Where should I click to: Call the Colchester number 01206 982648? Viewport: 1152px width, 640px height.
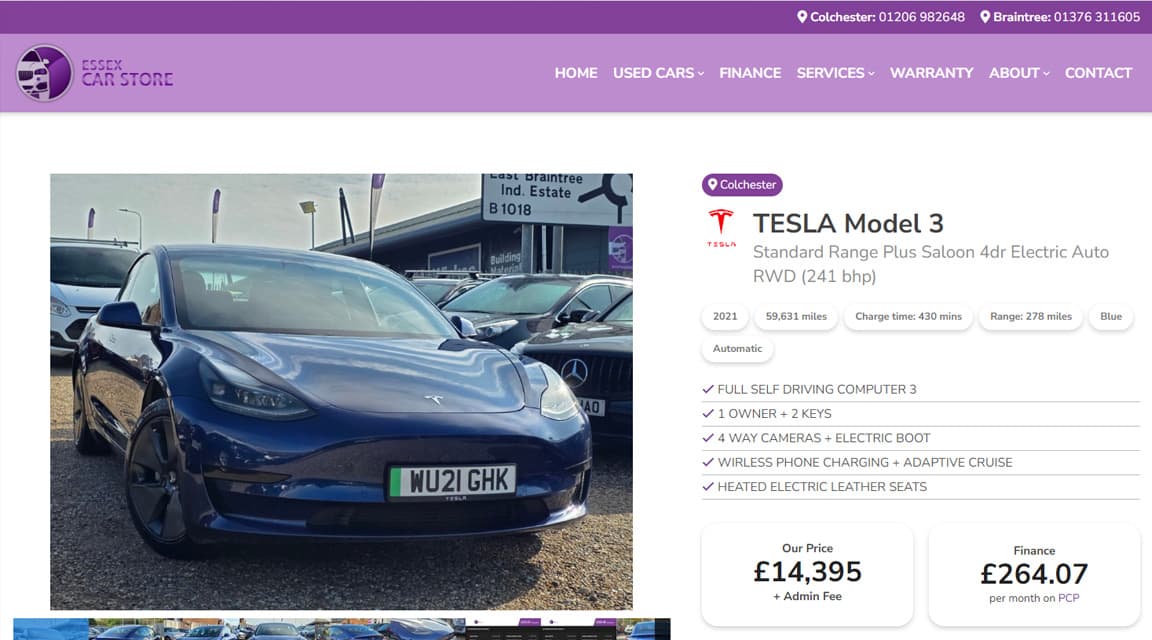coord(922,17)
